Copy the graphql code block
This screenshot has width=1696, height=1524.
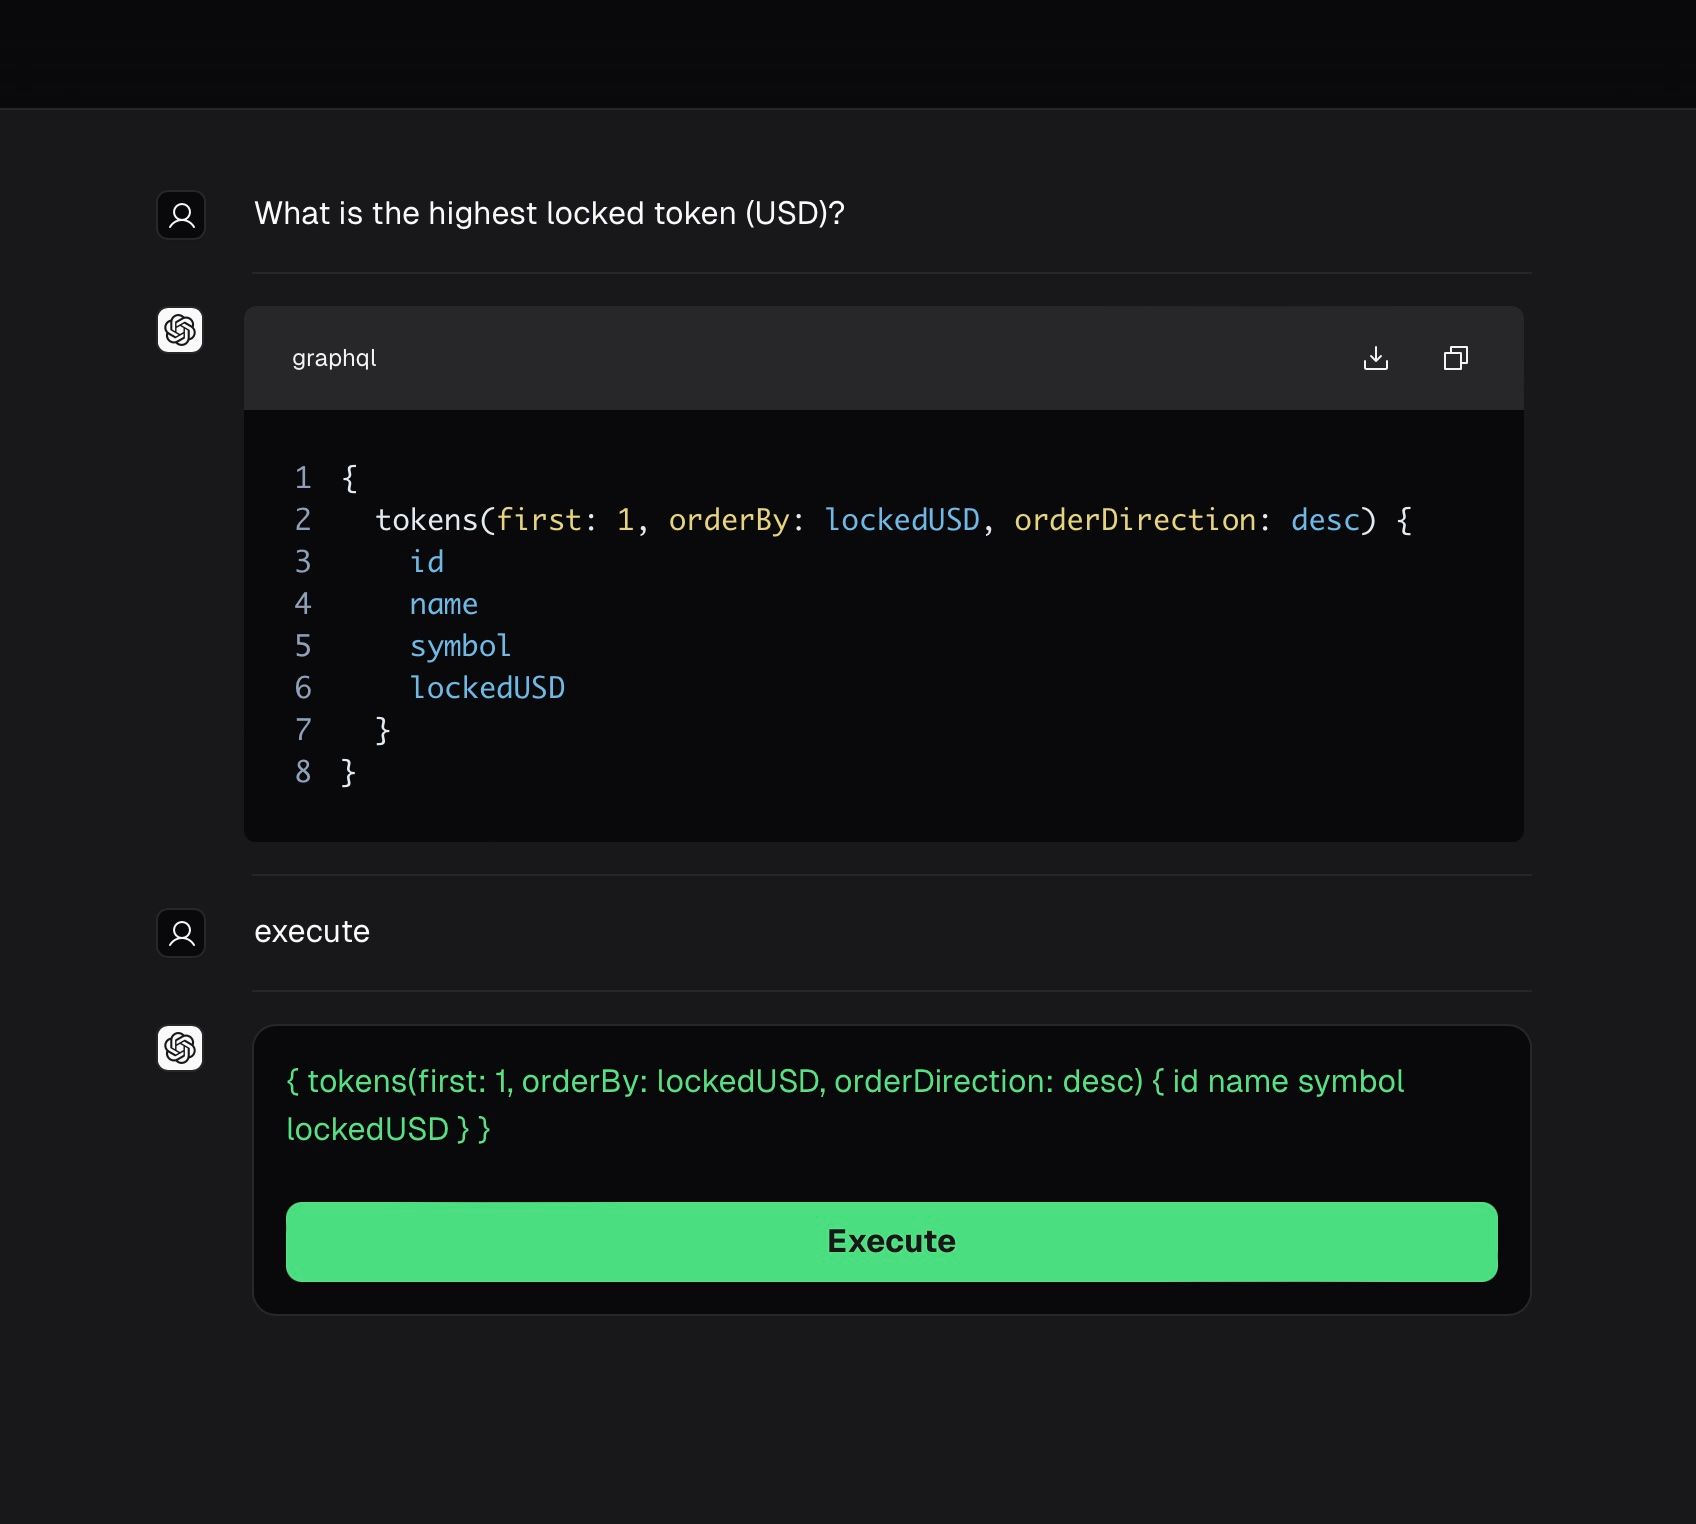point(1456,358)
